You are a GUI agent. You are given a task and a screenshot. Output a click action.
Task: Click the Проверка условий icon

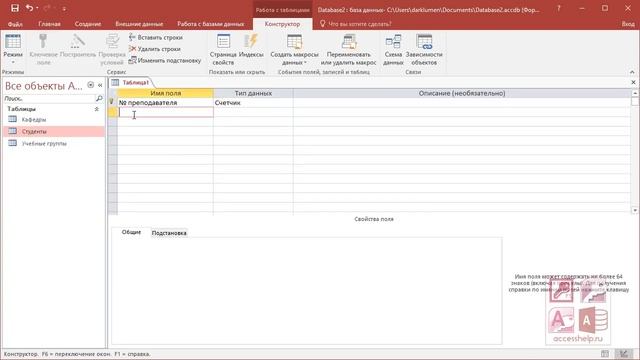[x=112, y=42]
